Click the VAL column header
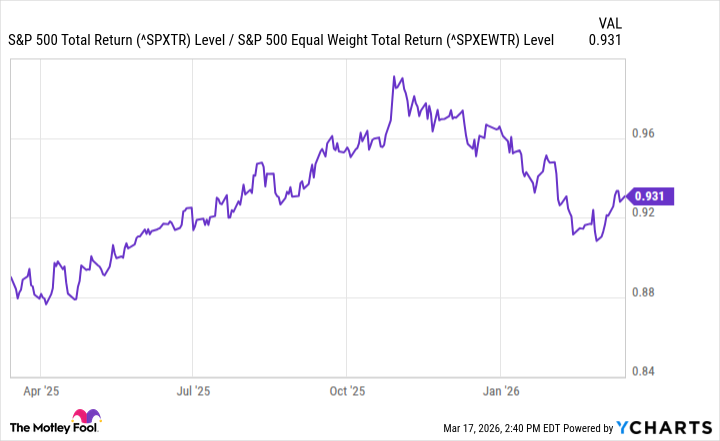The width and height of the screenshot is (720, 441). tap(611, 22)
